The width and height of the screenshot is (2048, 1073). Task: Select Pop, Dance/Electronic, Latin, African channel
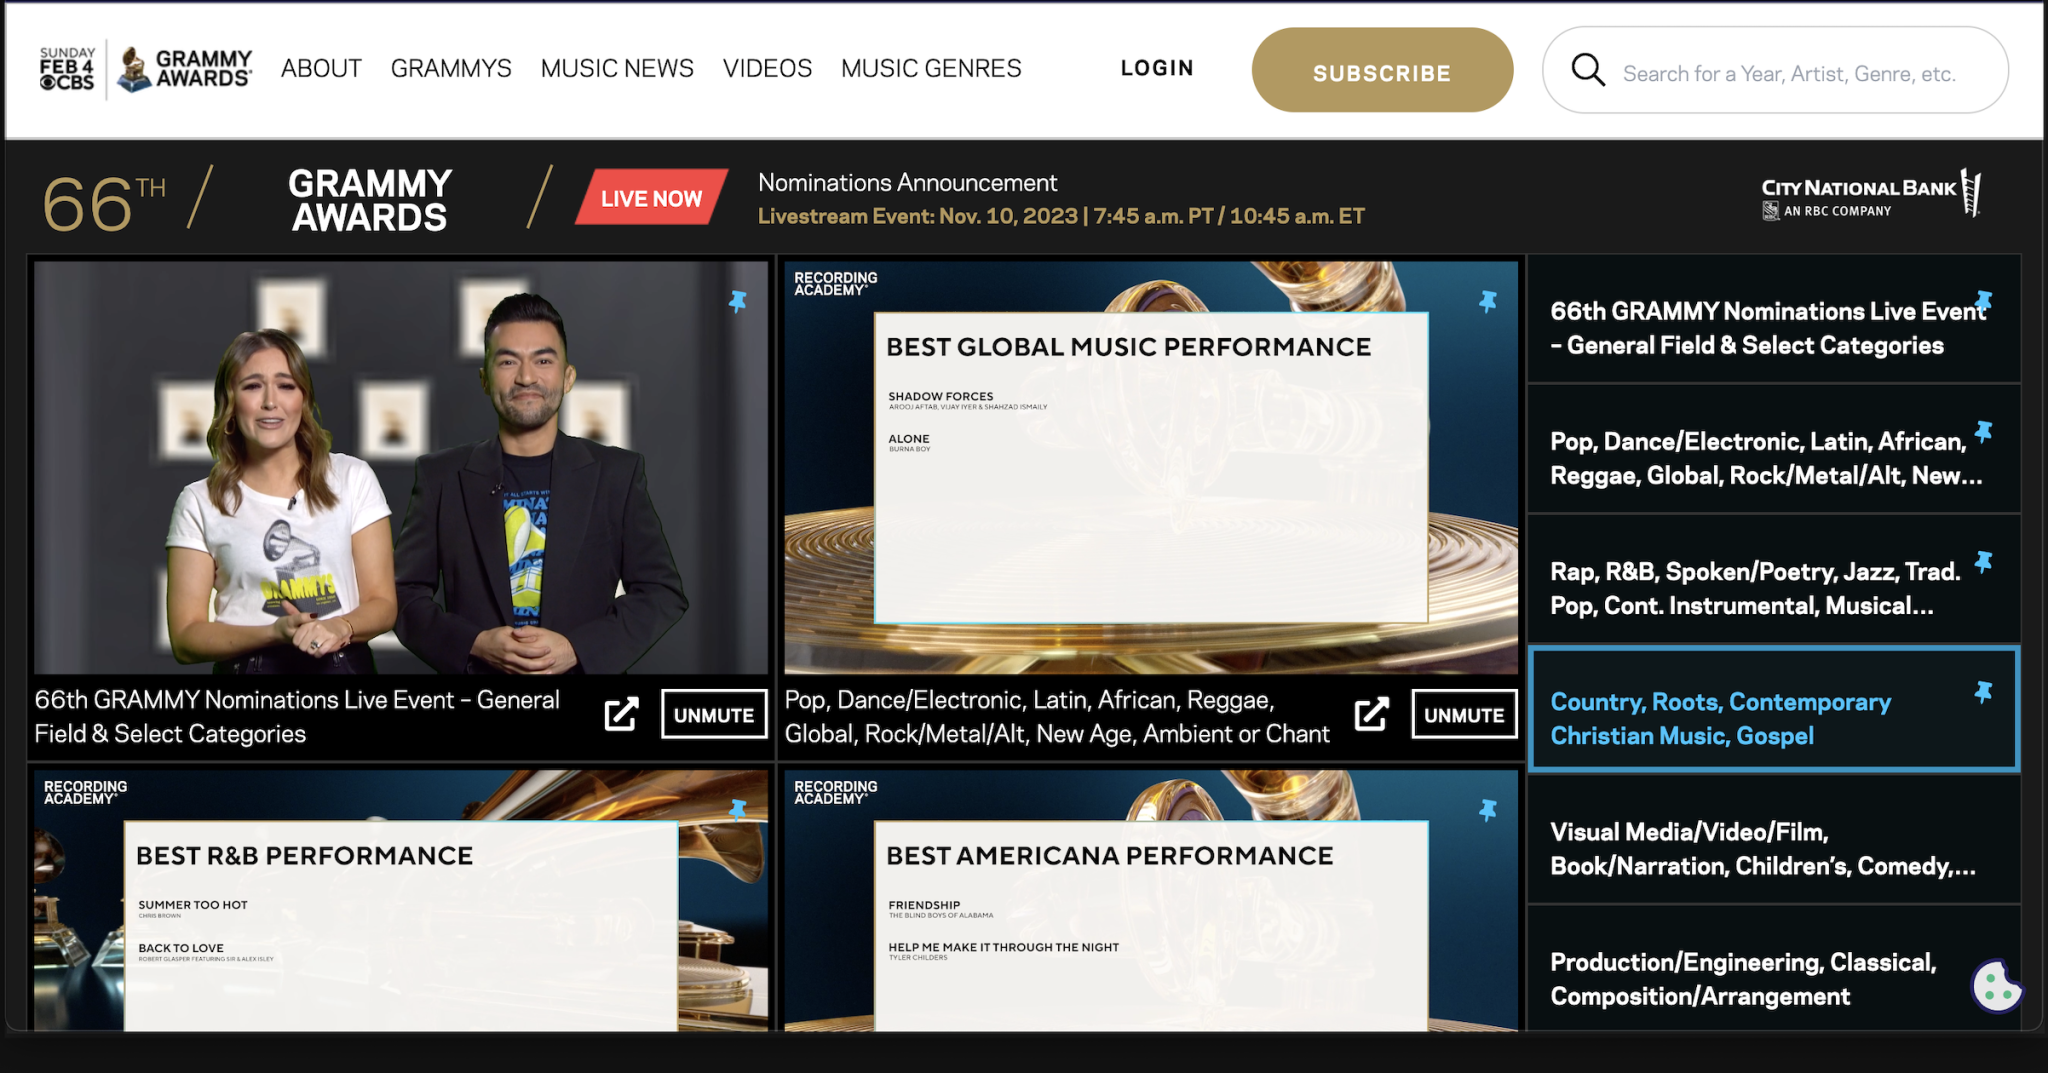click(1774, 449)
